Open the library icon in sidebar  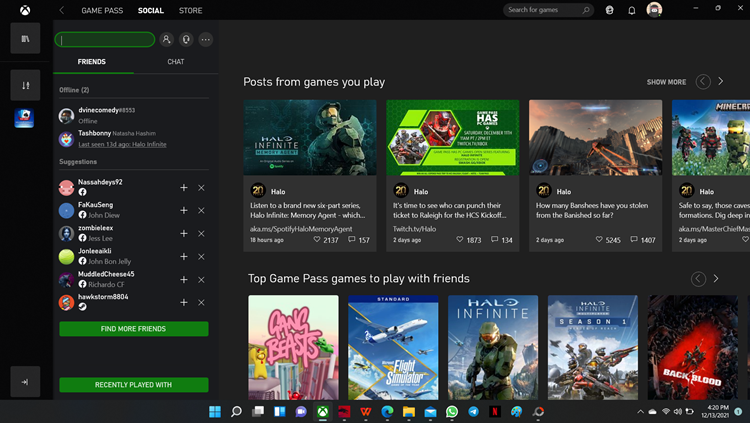click(25, 38)
